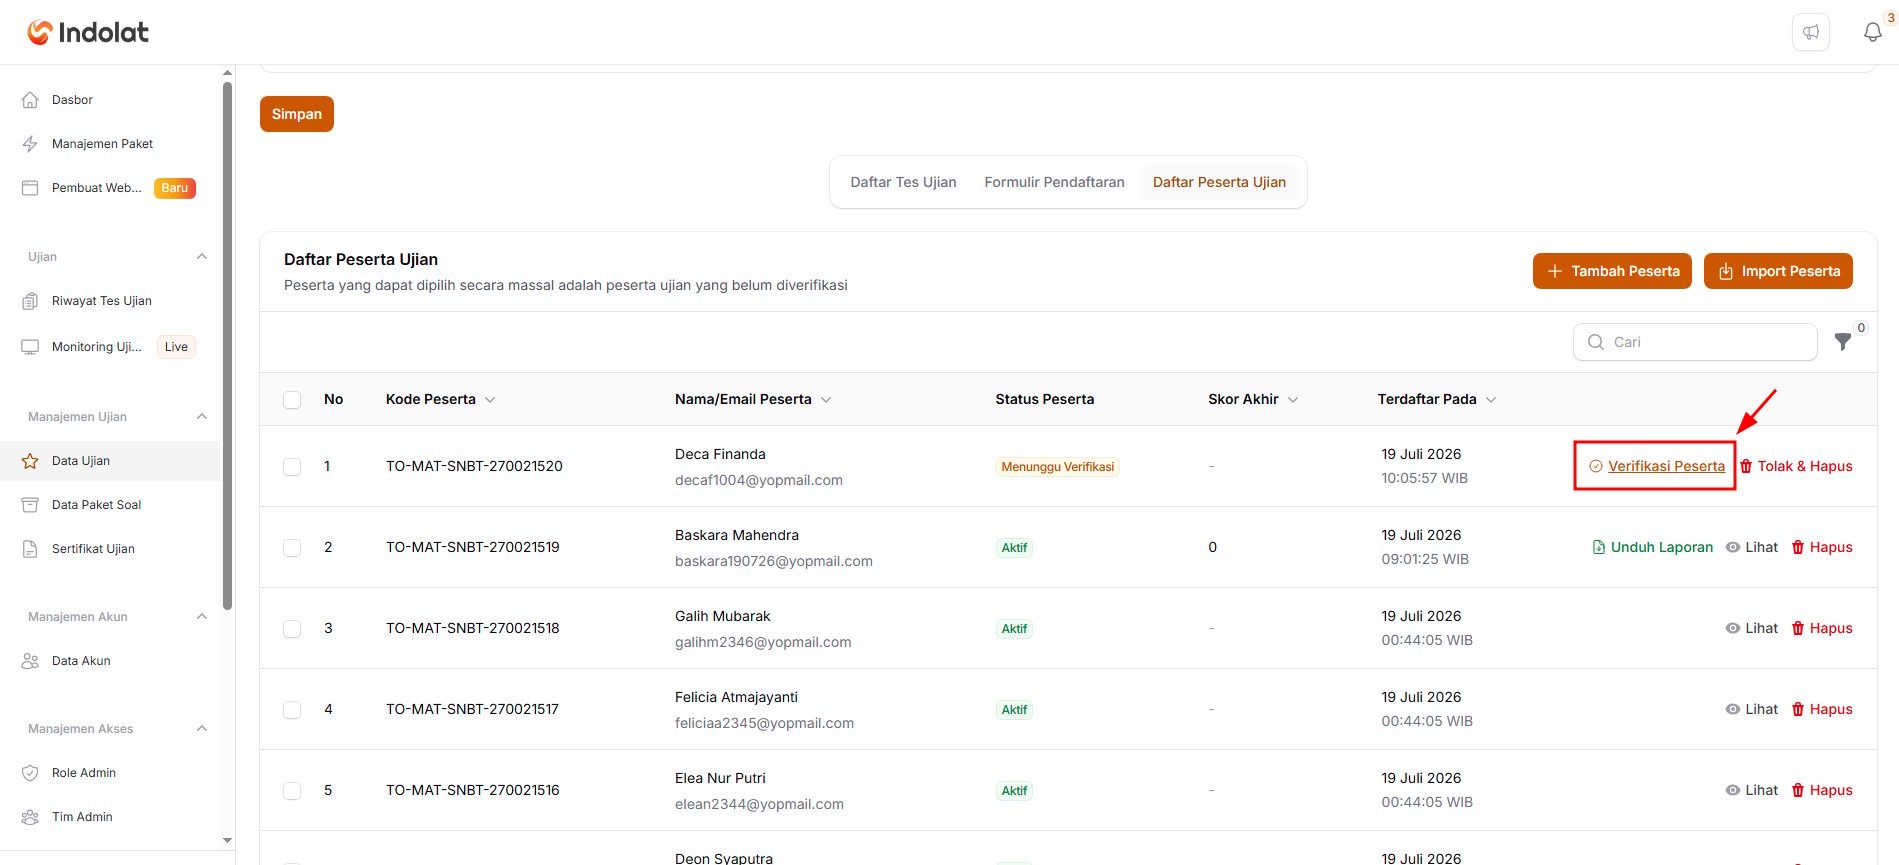Focus the Cari search field
The height and width of the screenshot is (865, 1899).
click(1695, 342)
